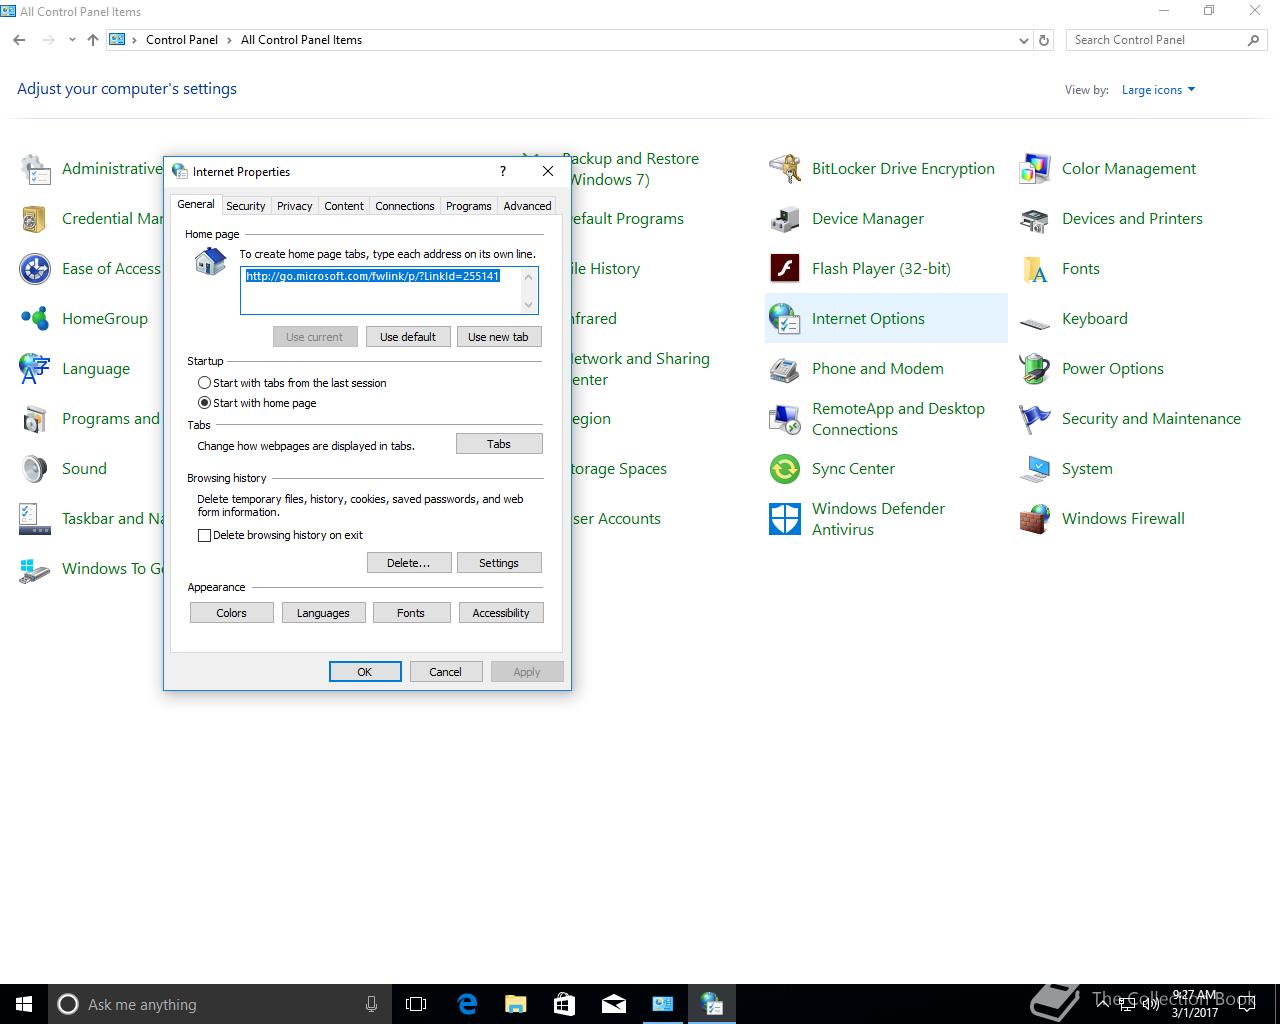Open the Windows Start menu
This screenshot has height=1024, width=1280.
click(24, 1004)
